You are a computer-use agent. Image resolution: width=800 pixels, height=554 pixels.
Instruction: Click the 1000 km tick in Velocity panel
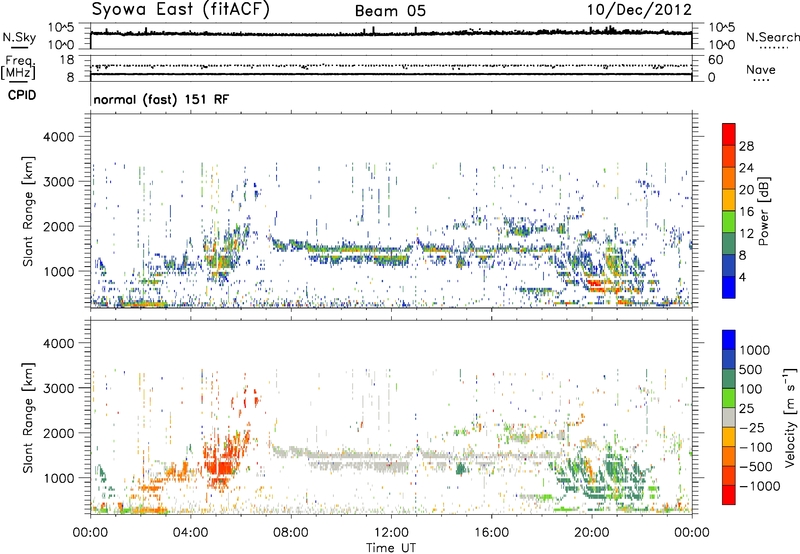click(x=58, y=478)
